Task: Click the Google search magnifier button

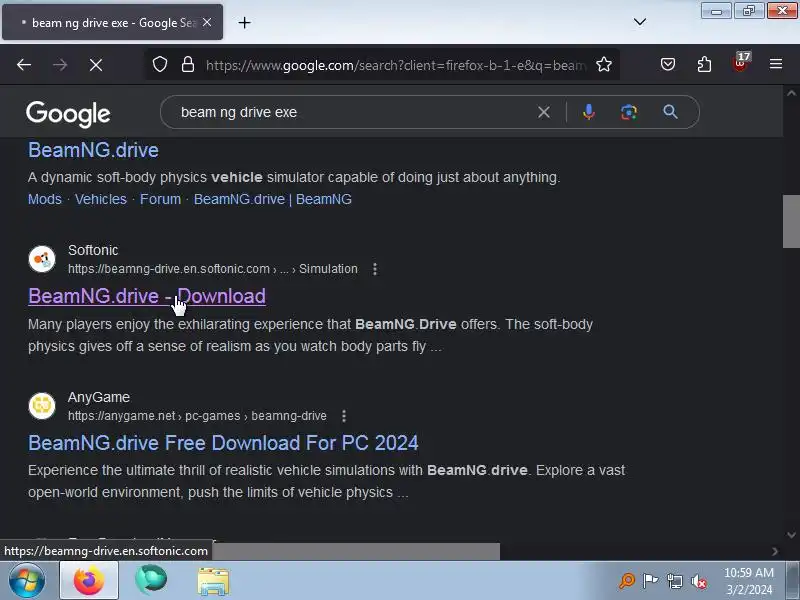Action: [670, 112]
